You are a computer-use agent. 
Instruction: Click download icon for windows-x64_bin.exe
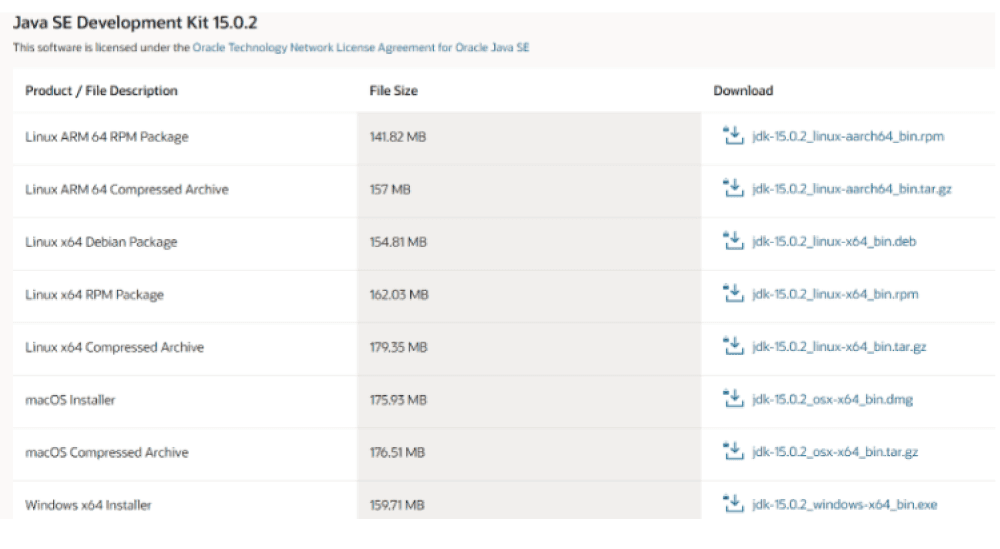point(733,504)
